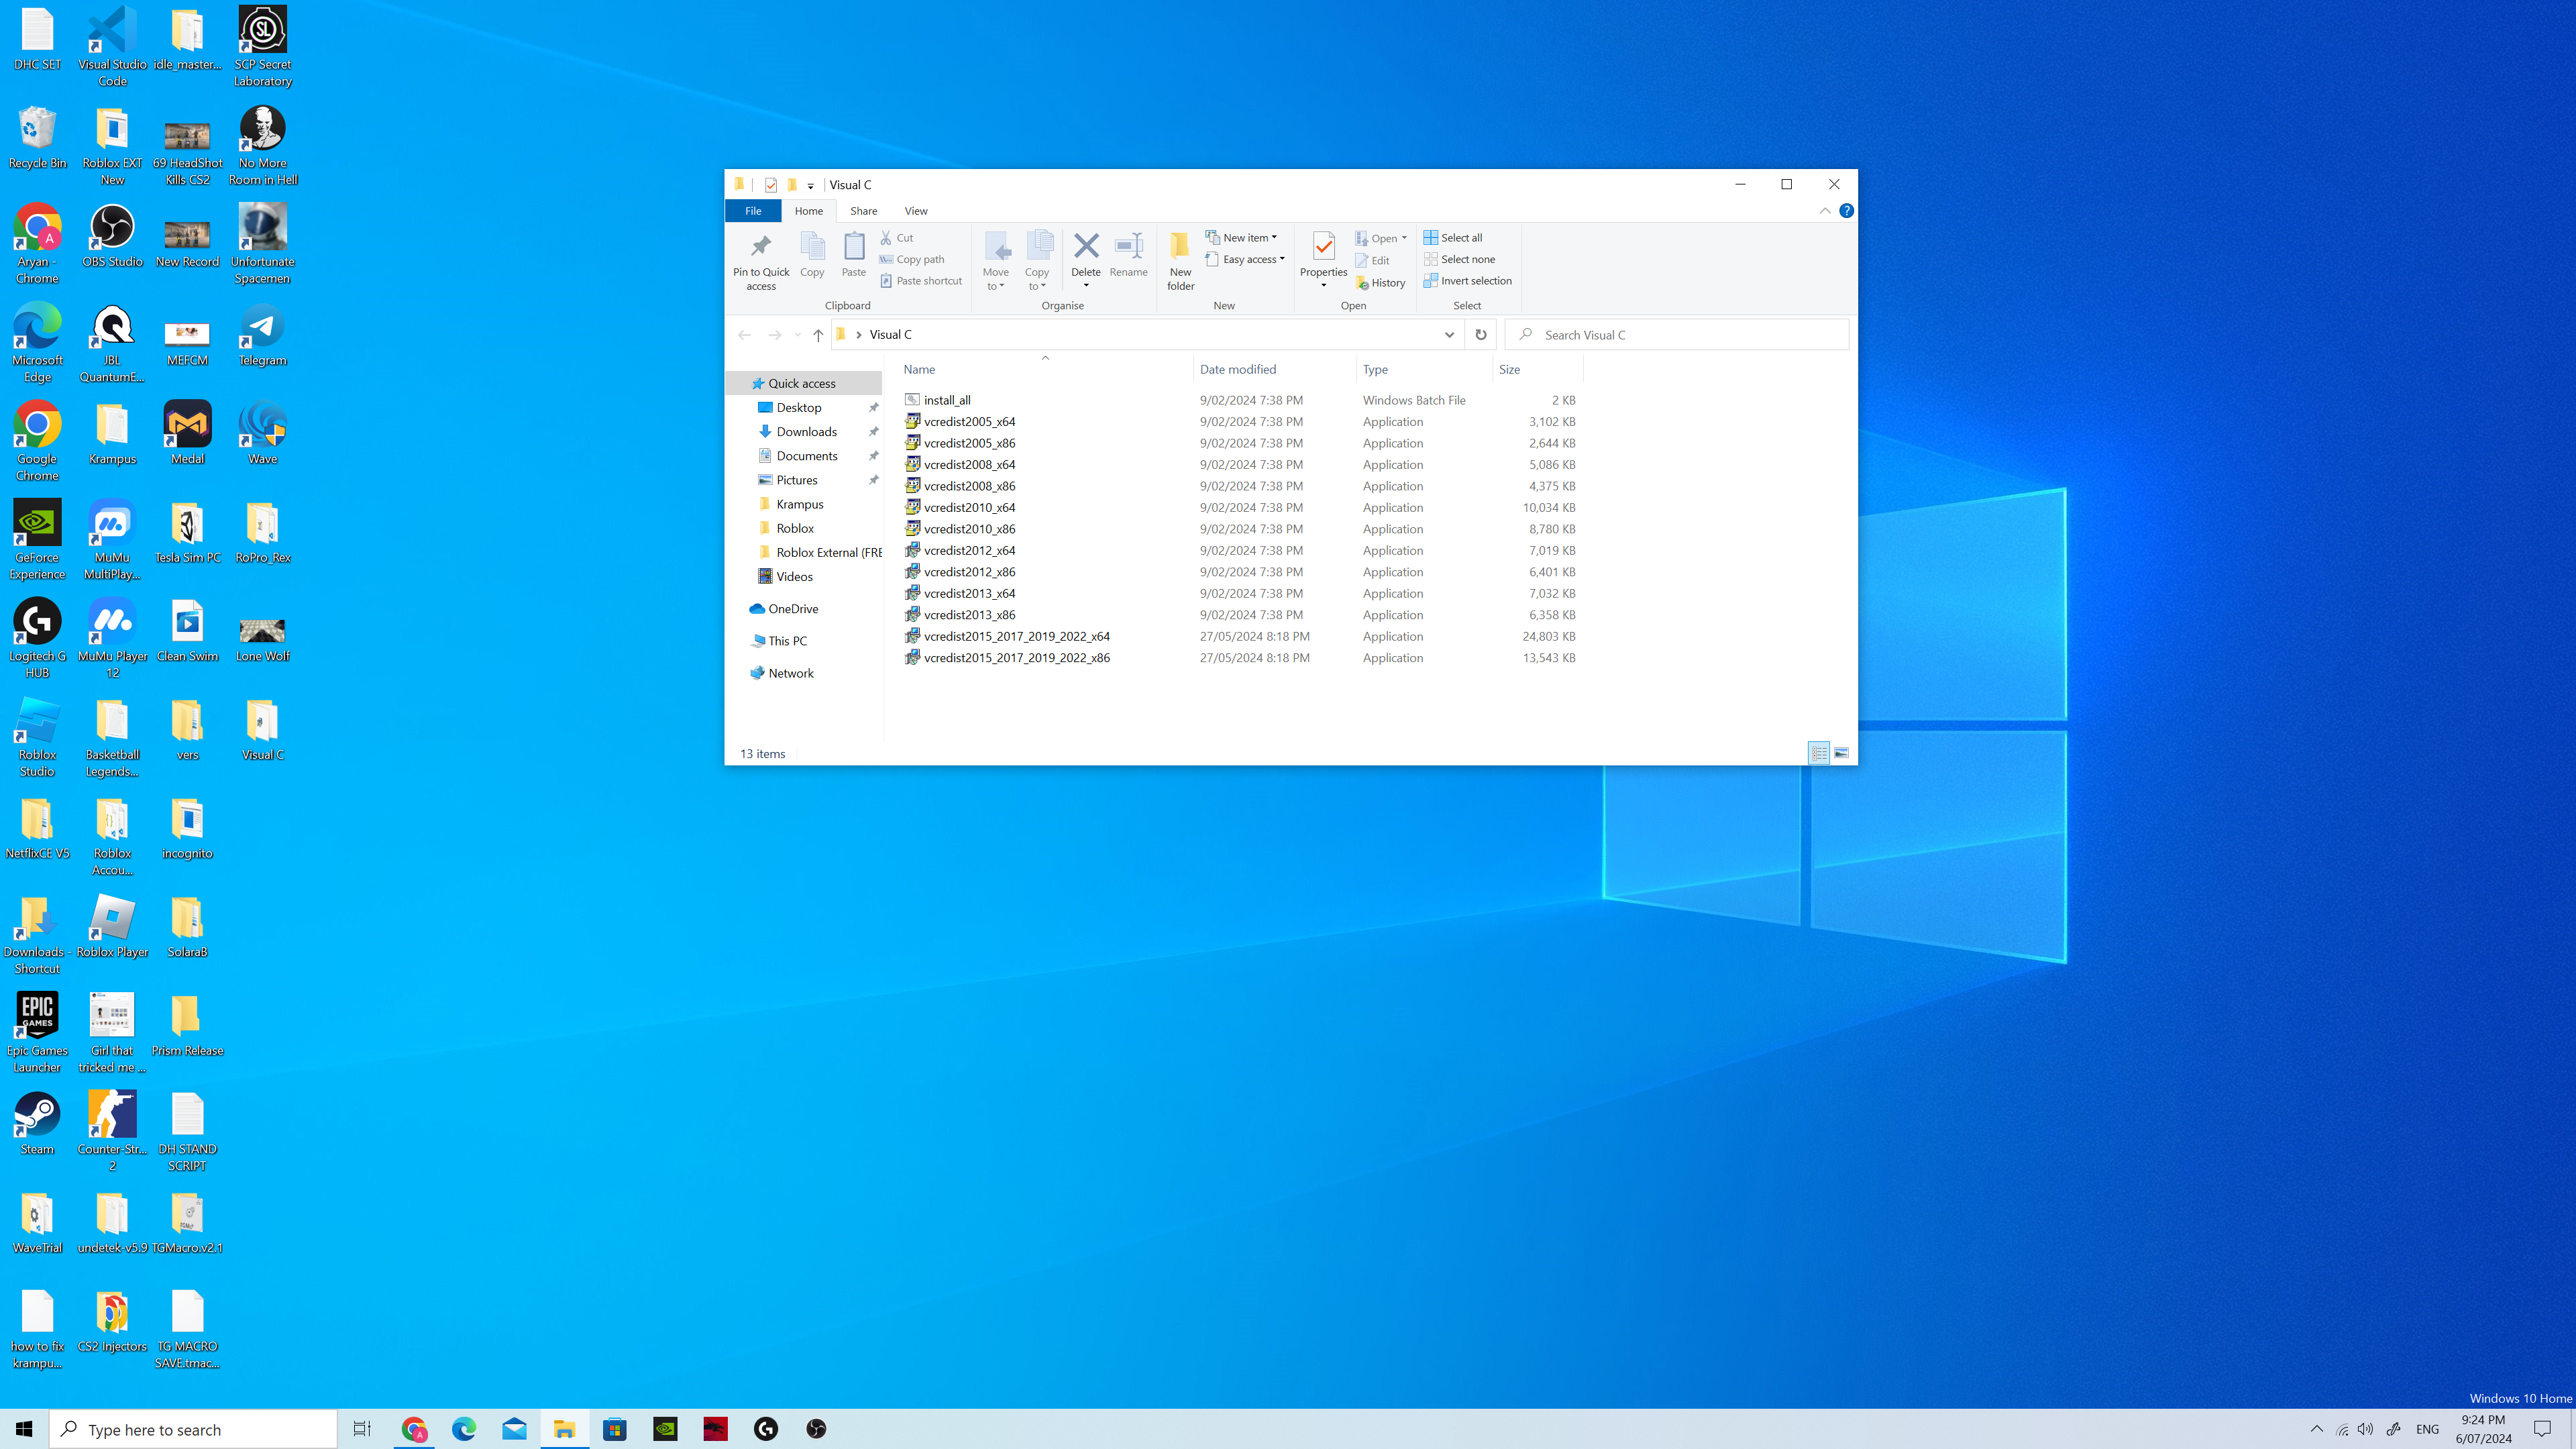Click the Properties icon in the ribbon
Screen dimensions: 2576x1449
click(x=1323, y=247)
